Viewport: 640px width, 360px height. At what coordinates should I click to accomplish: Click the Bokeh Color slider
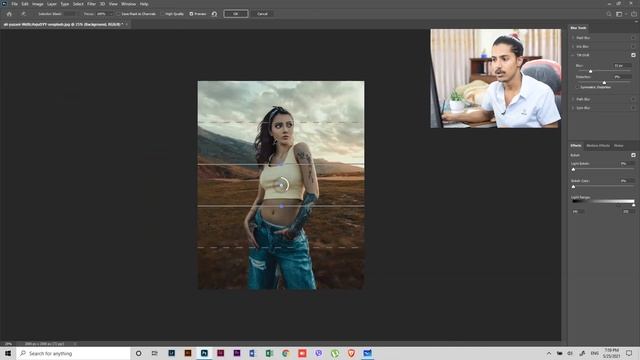point(573,186)
